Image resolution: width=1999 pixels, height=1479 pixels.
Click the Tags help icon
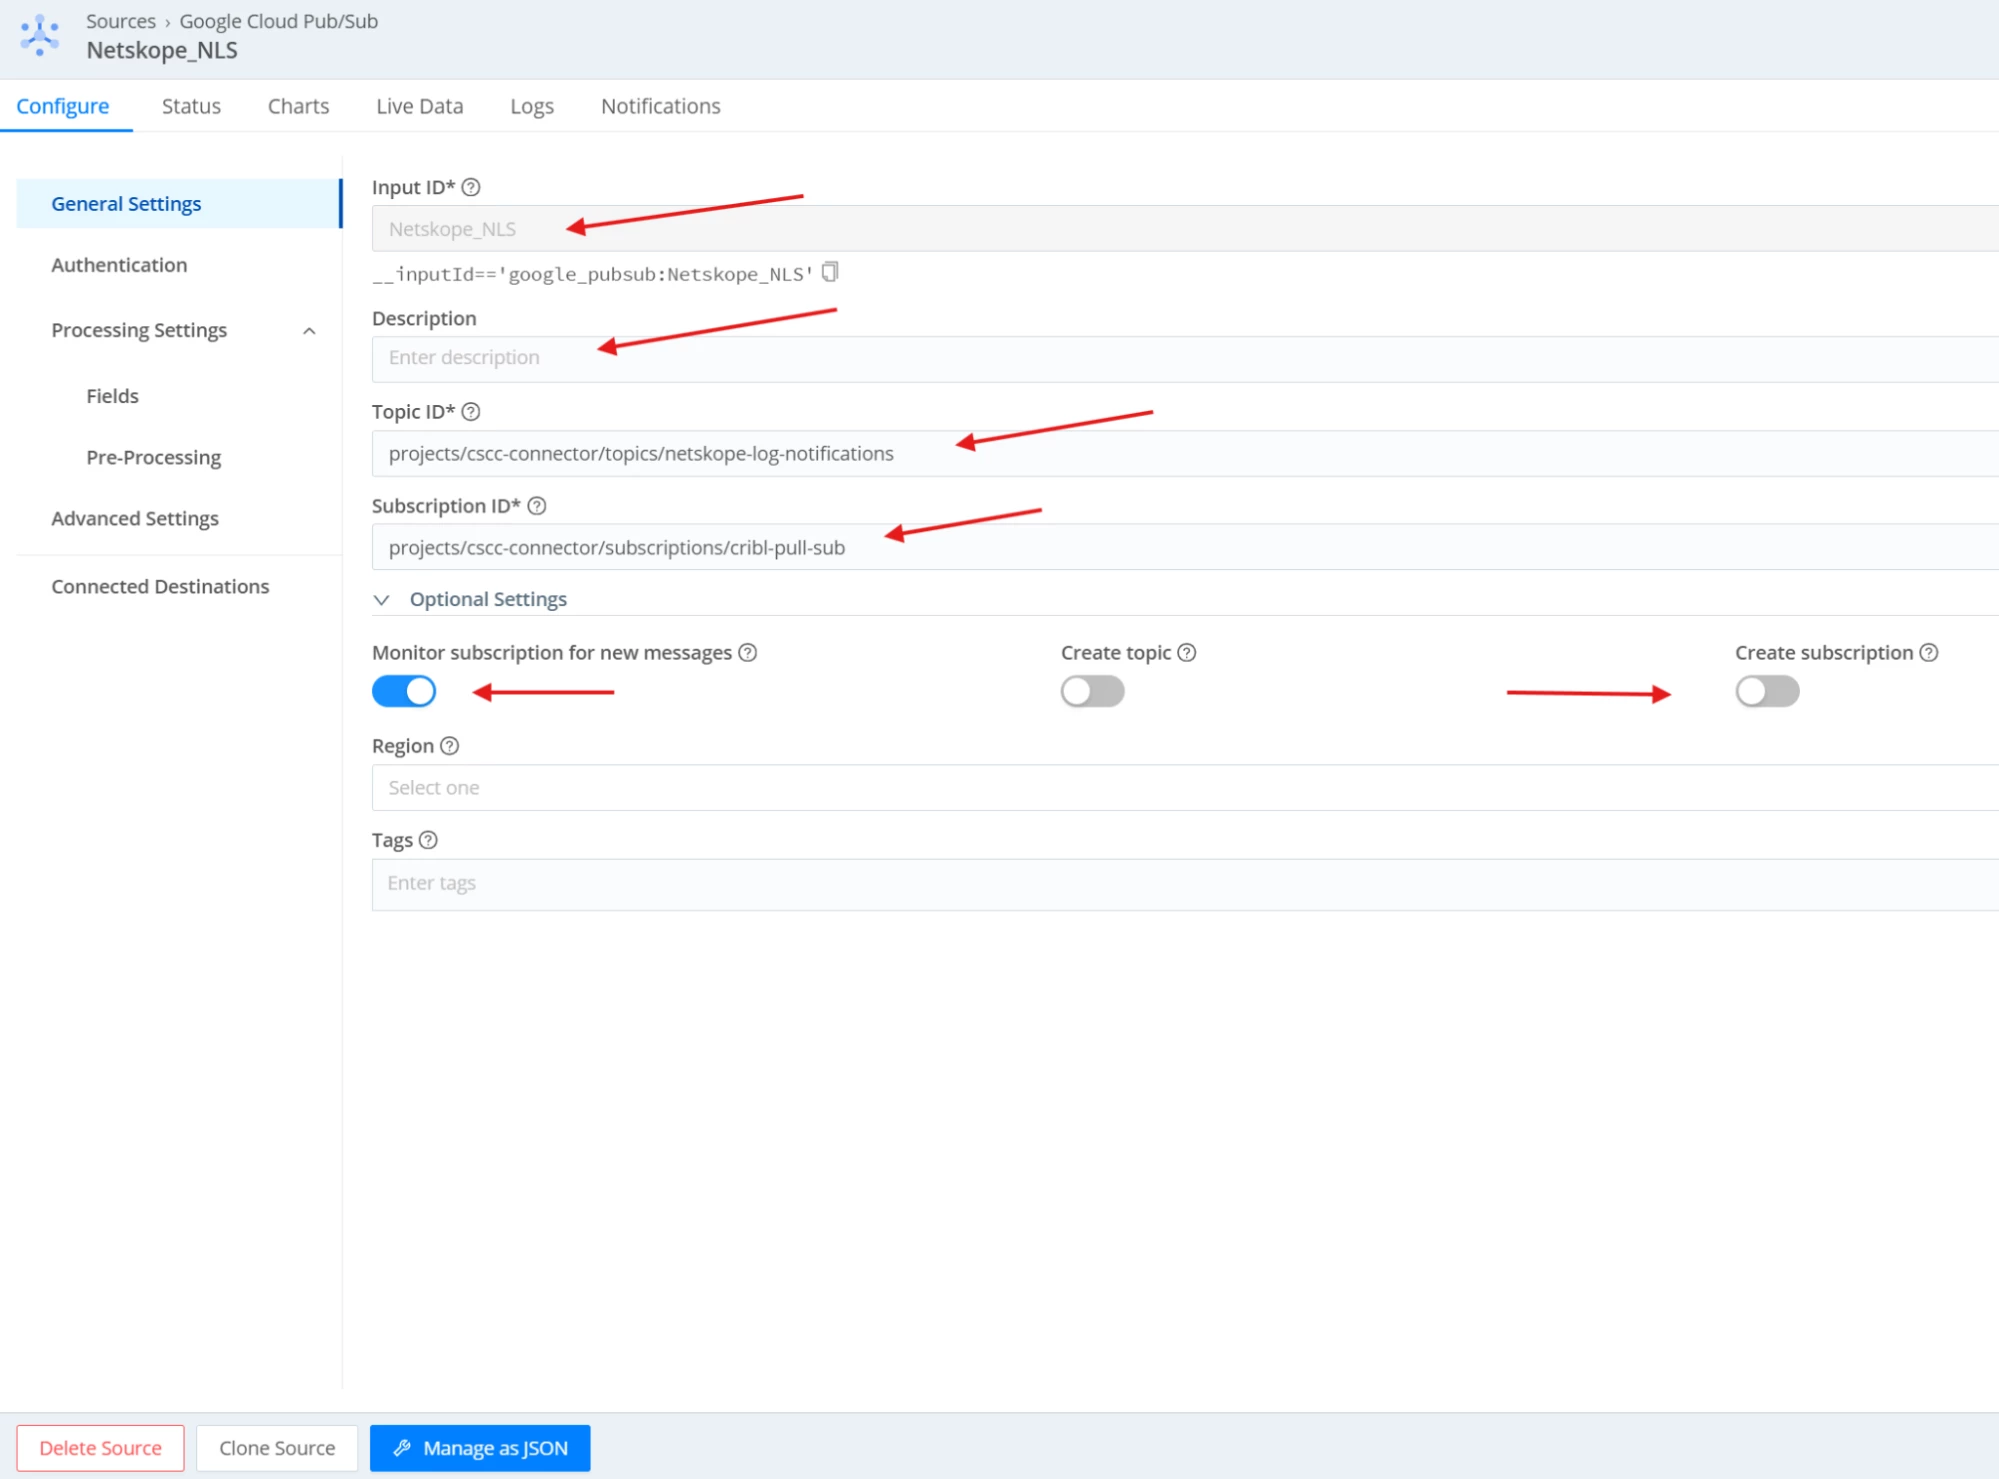click(x=428, y=840)
